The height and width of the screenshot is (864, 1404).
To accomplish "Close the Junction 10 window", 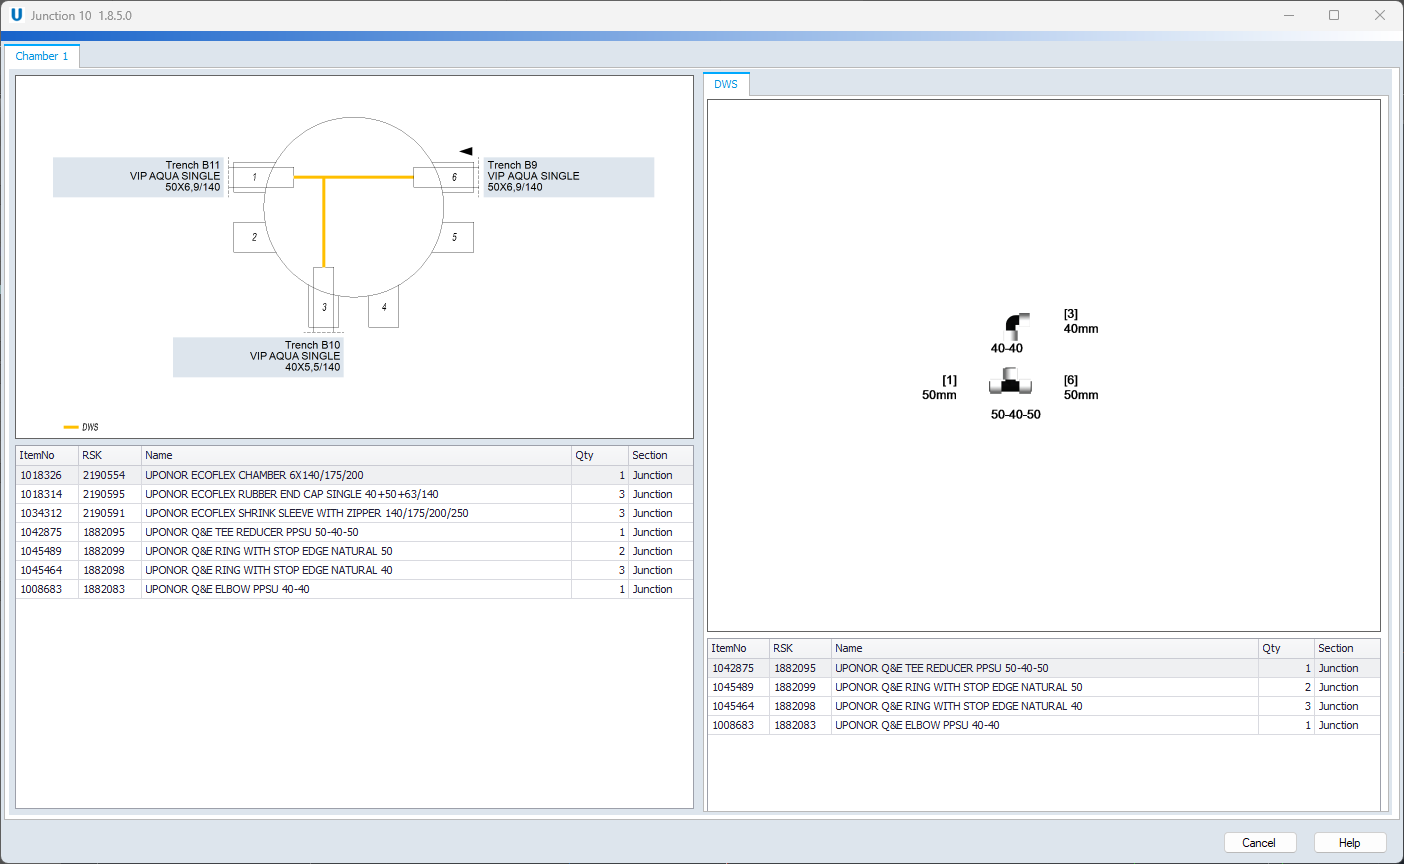I will [1380, 15].
